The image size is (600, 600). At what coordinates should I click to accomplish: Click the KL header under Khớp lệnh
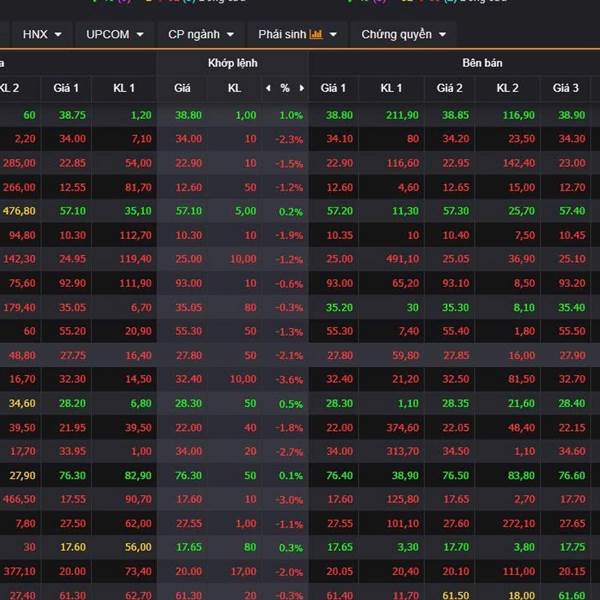[x=235, y=88]
